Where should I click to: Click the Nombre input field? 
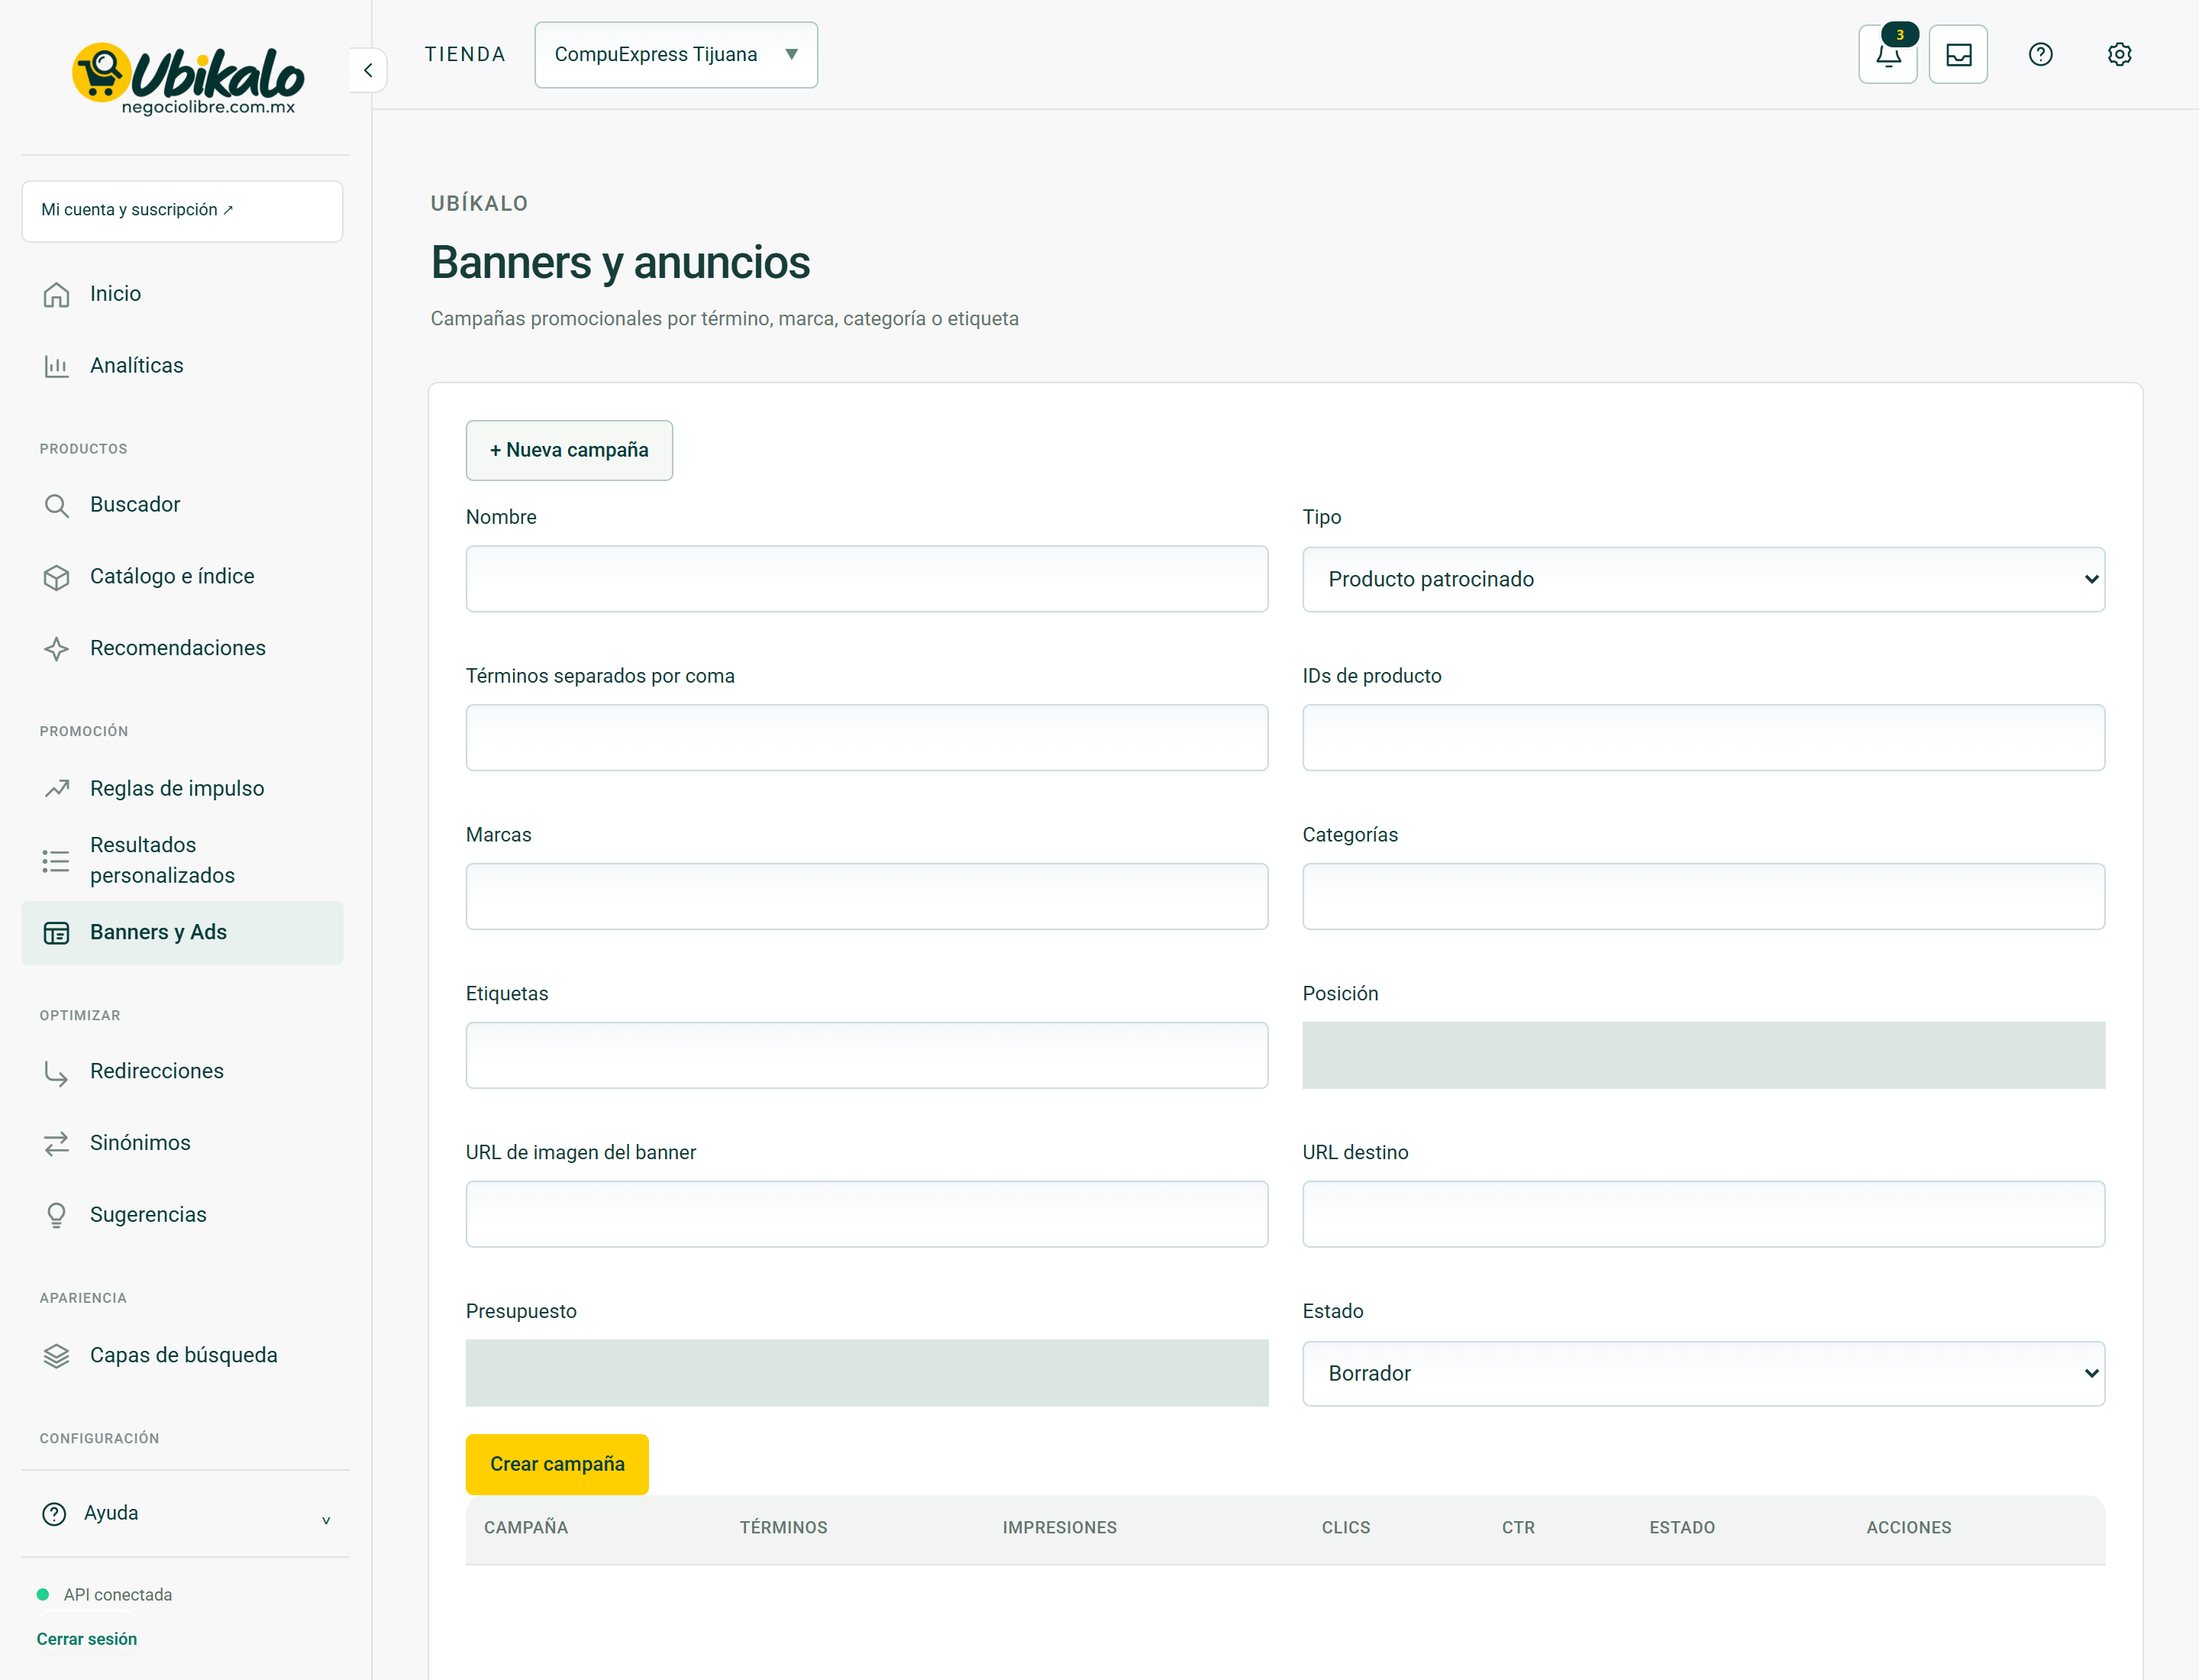tap(866, 579)
